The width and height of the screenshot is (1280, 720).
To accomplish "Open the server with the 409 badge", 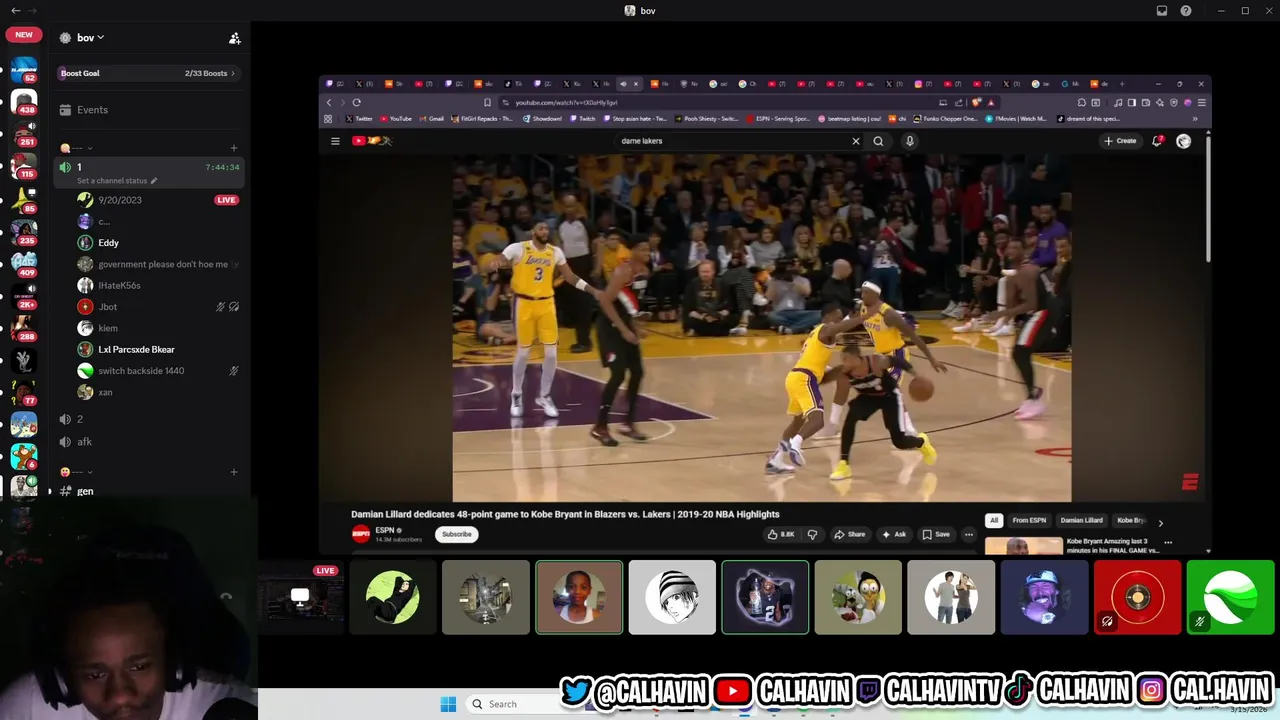I will pos(24,264).
